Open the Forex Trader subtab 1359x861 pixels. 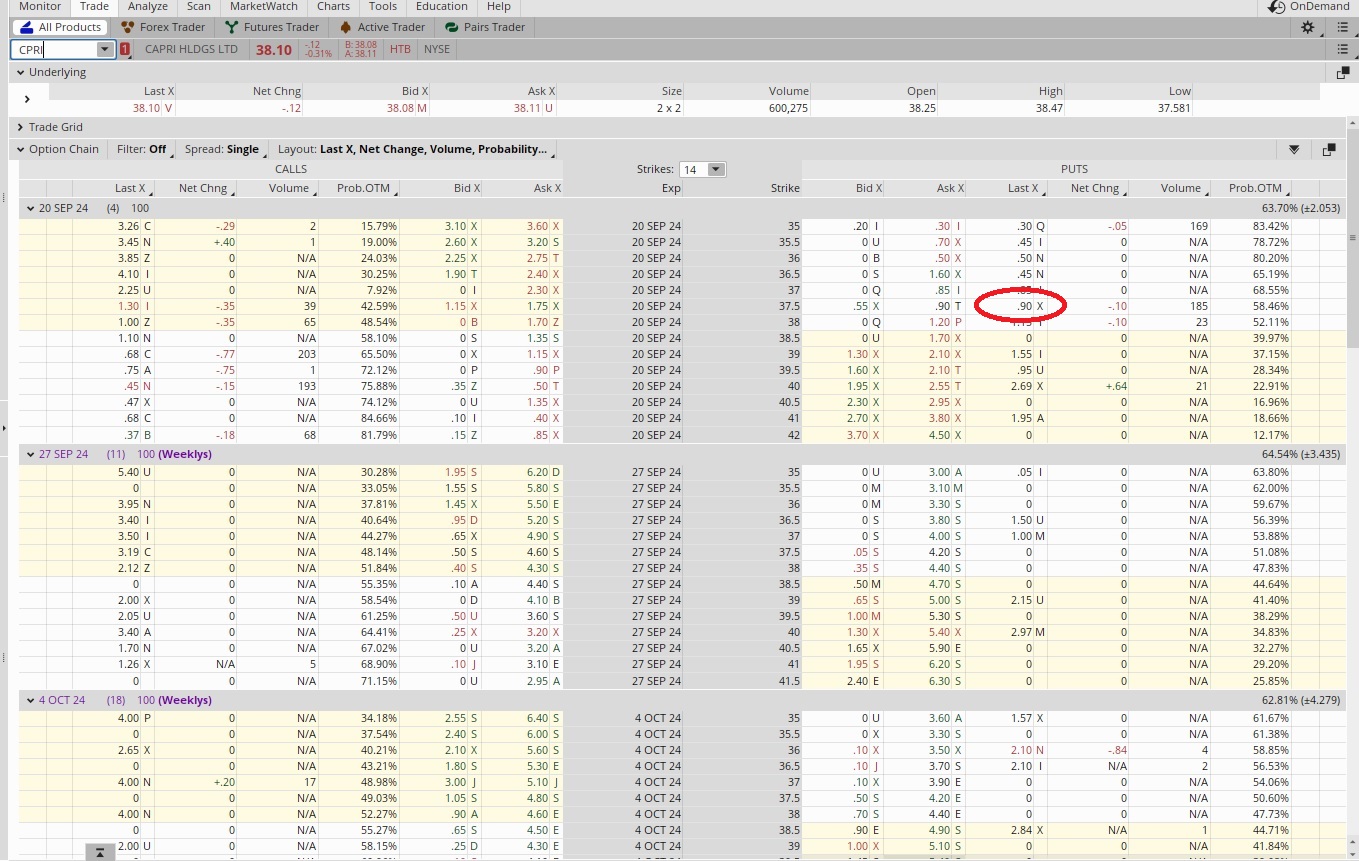tap(162, 27)
